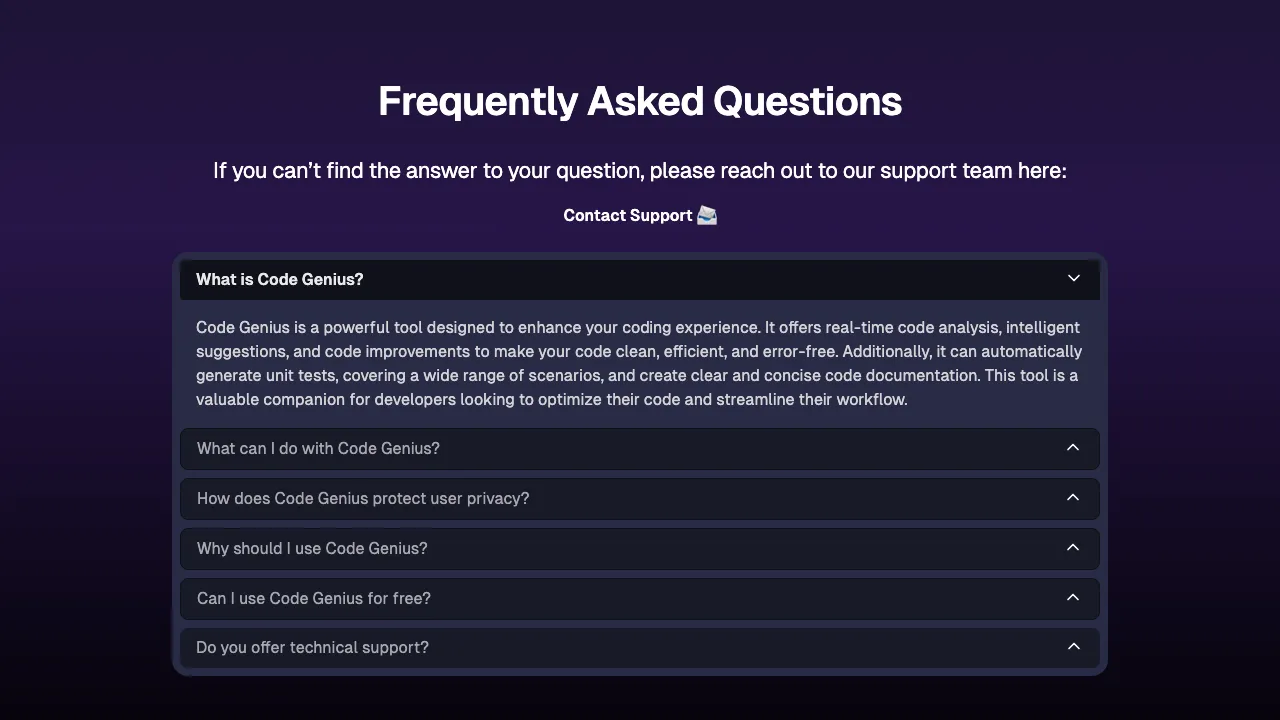Viewport: 1280px width, 720px height.
Task: Click the chevron on 'How does Code Genius protect user privacy?'
Action: pos(1073,497)
